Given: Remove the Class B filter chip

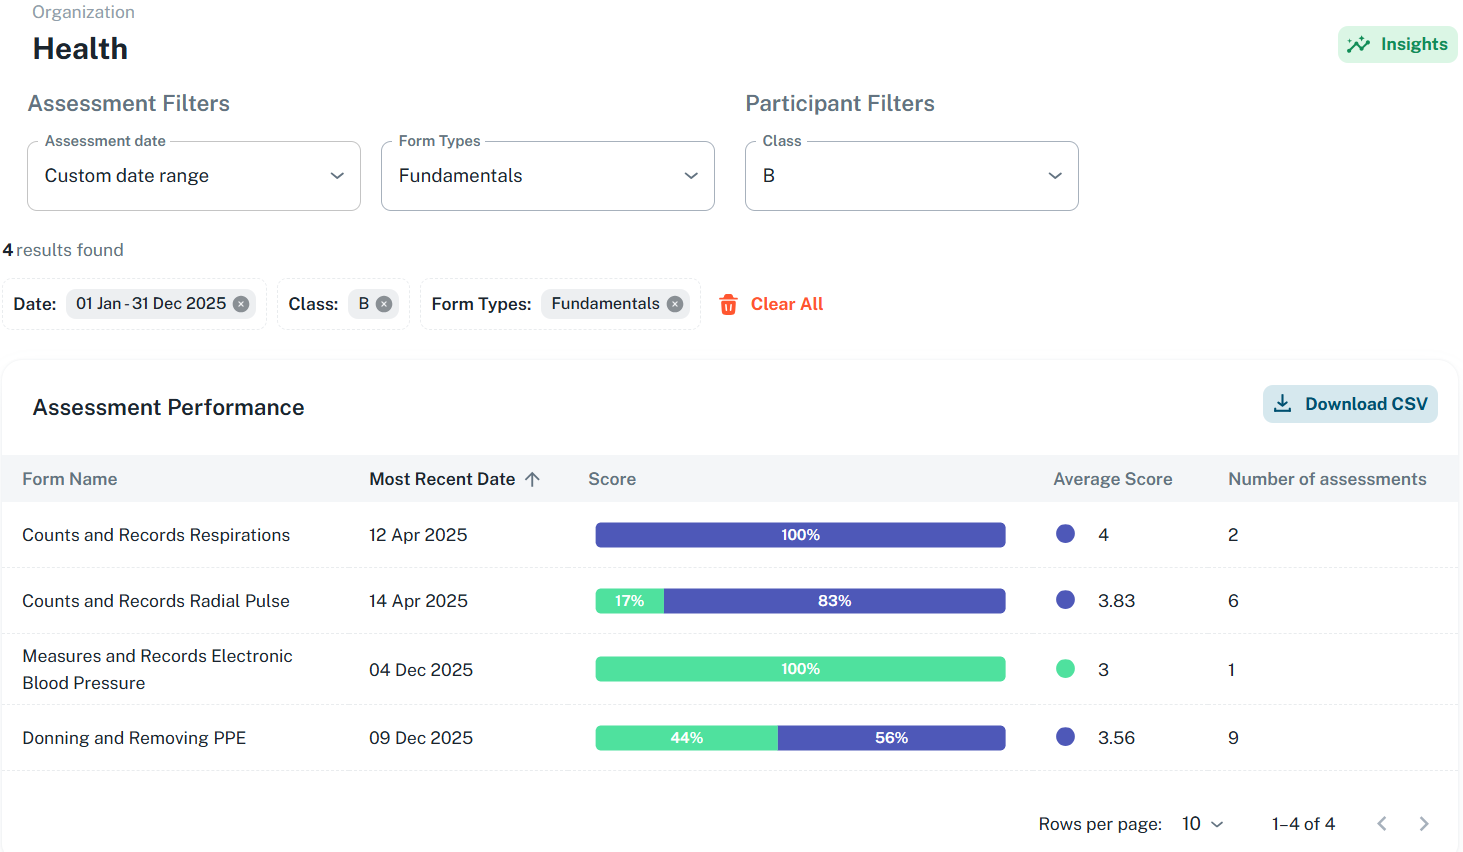Looking at the screenshot, I should (x=384, y=304).
